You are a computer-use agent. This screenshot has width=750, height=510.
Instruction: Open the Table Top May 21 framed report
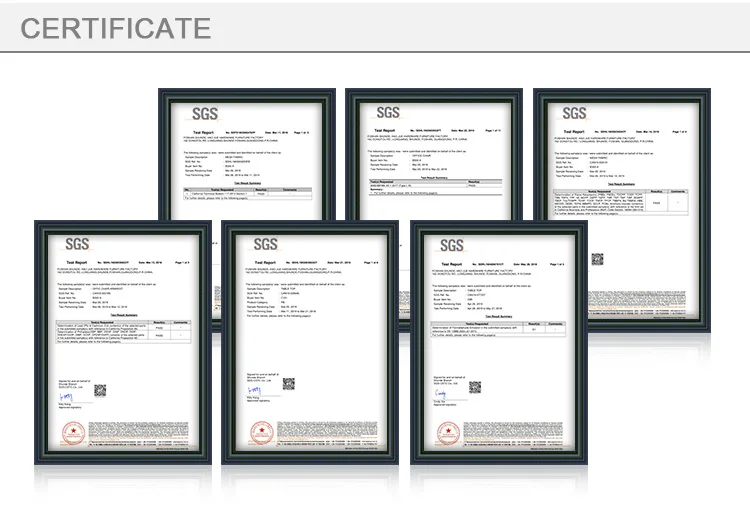tap(310, 343)
